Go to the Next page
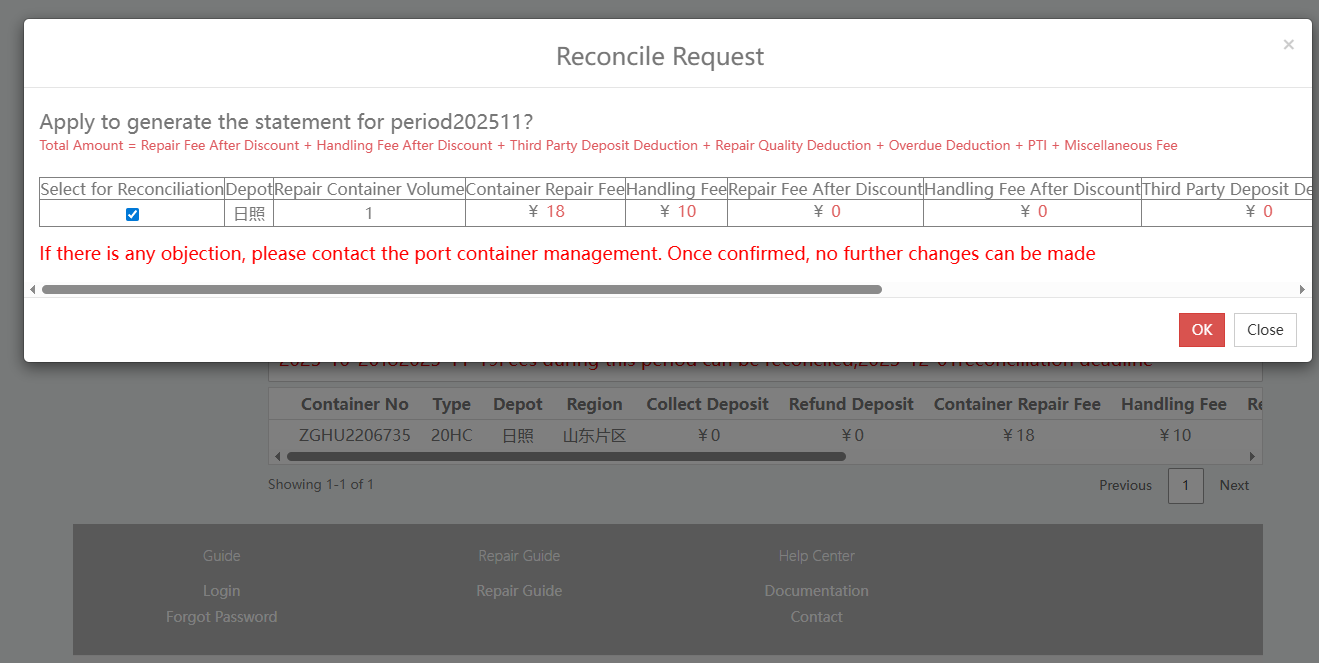Screen dimensions: 1319x663 click(1234, 485)
